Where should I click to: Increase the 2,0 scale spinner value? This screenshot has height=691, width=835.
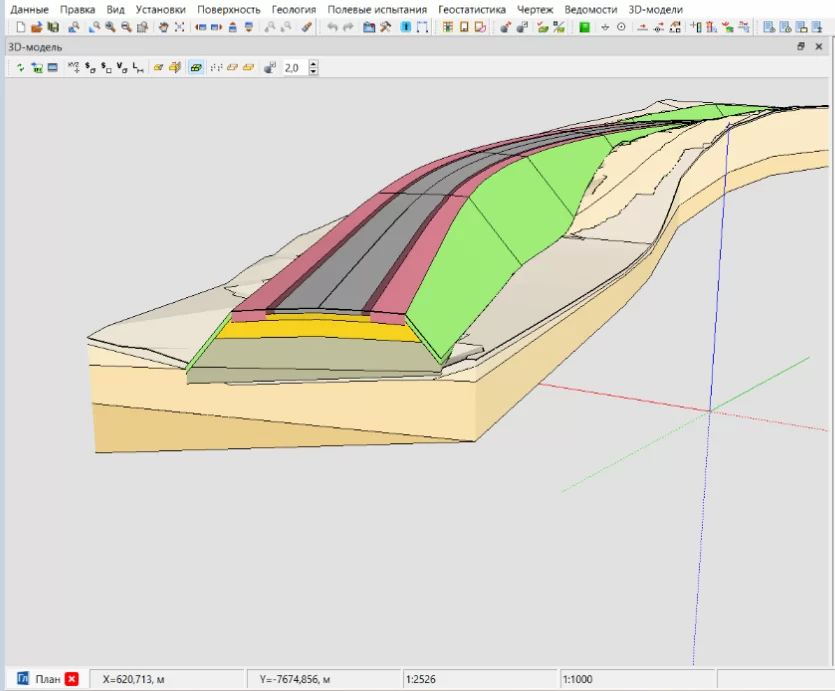point(313,64)
